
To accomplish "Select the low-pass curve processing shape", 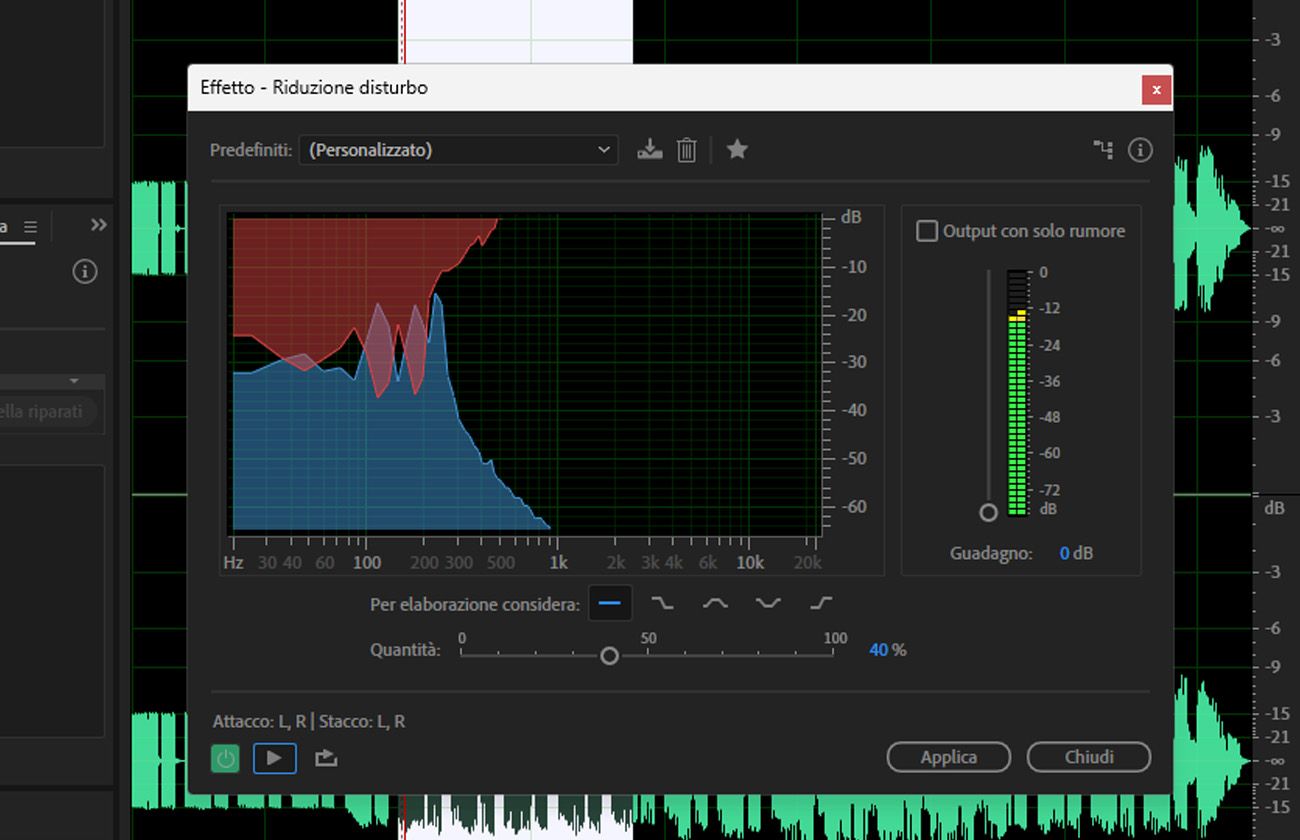I will [662, 602].
